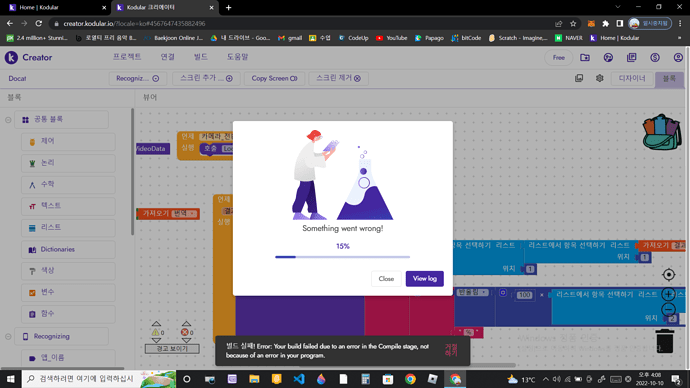Zoom out the blocks workspace
The width and height of the screenshot is (690, 388).
(x=668, y=310)
